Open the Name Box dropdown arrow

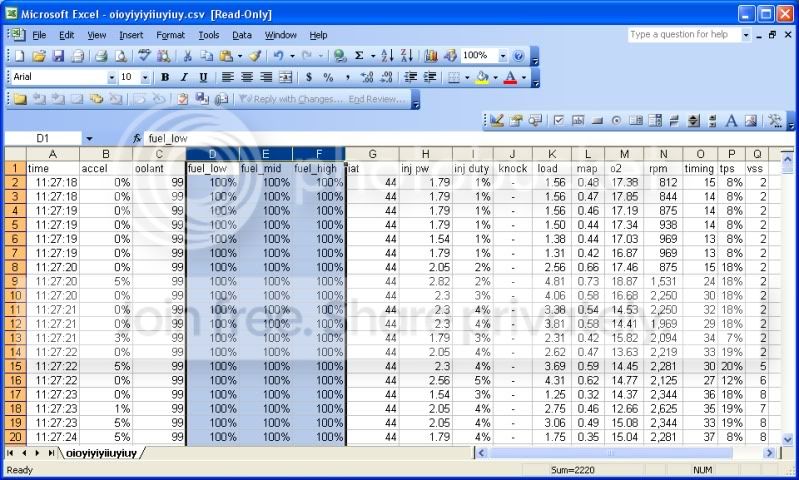(89, 139)
